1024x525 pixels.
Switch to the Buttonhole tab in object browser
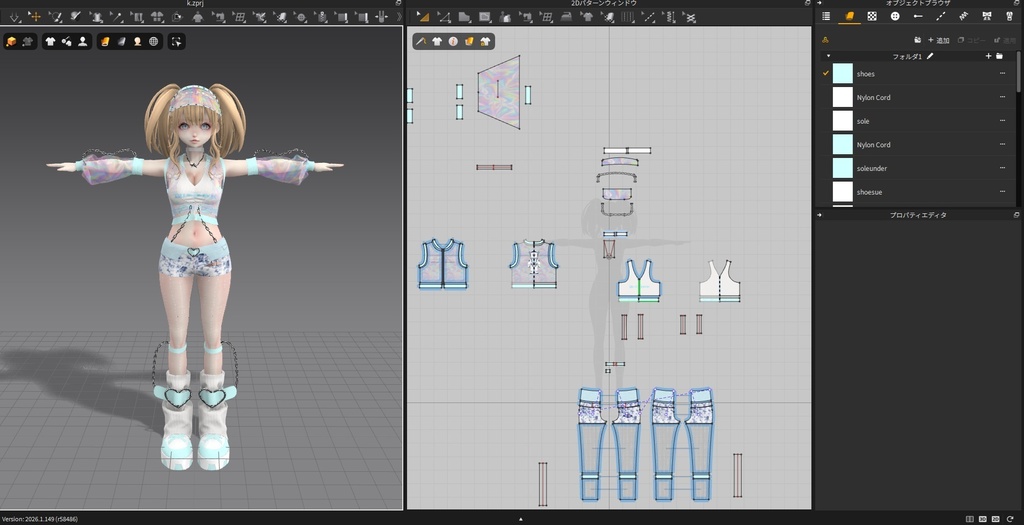point(918,16)
